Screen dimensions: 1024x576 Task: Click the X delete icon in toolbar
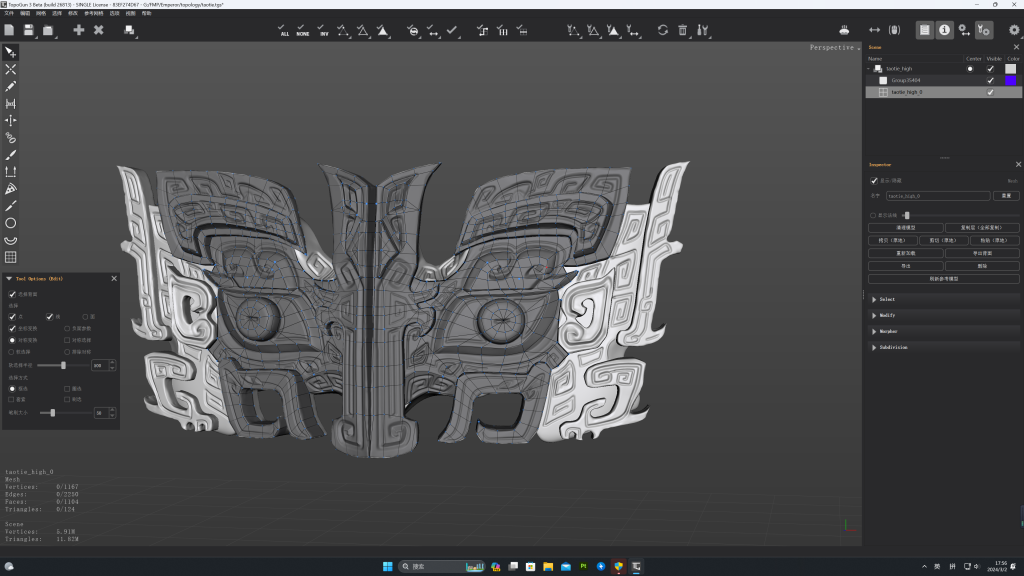[99, 30]
